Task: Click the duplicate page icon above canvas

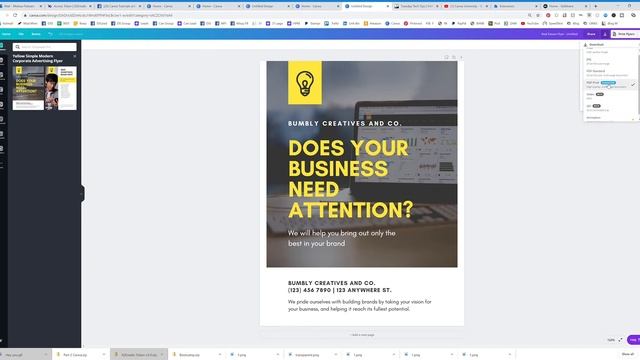Action: tap(446, 57)
